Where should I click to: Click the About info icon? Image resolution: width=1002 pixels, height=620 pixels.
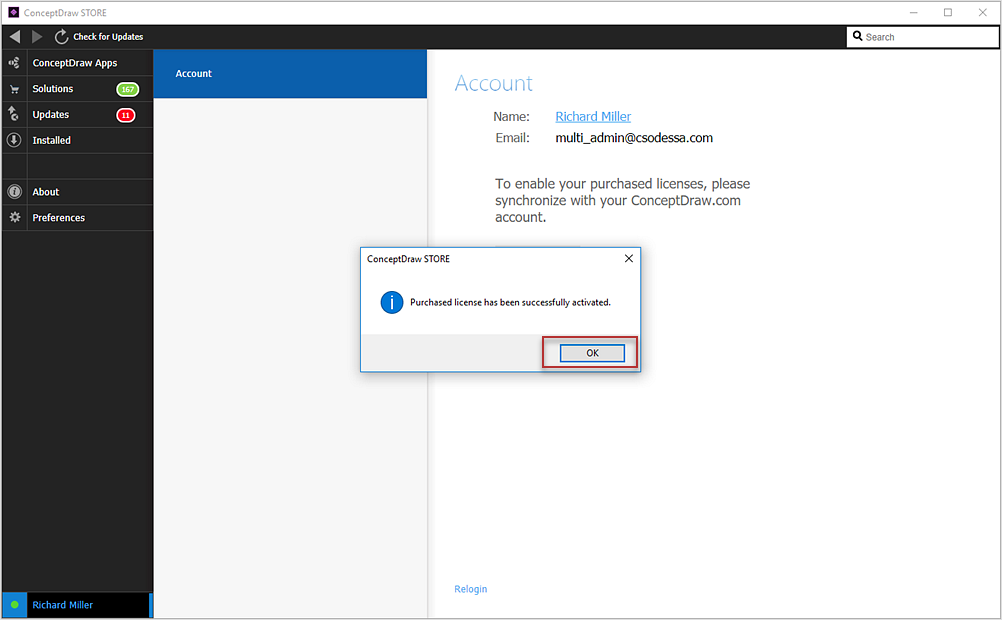coord(14,192)
